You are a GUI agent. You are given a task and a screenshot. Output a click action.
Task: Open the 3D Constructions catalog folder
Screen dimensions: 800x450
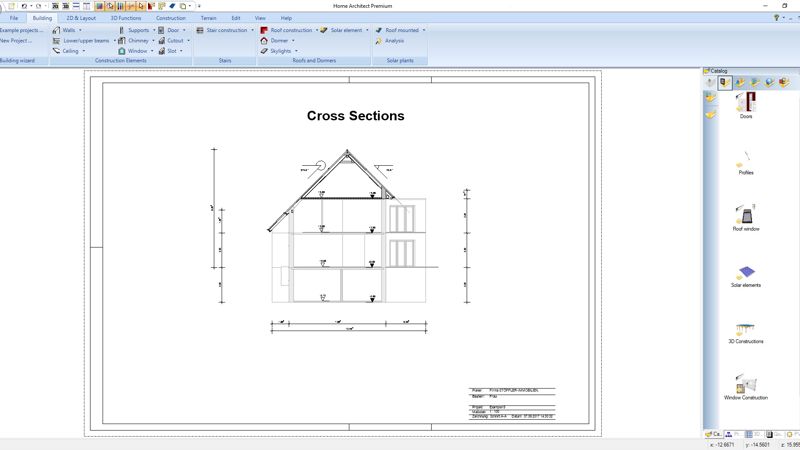click(746, 333)
